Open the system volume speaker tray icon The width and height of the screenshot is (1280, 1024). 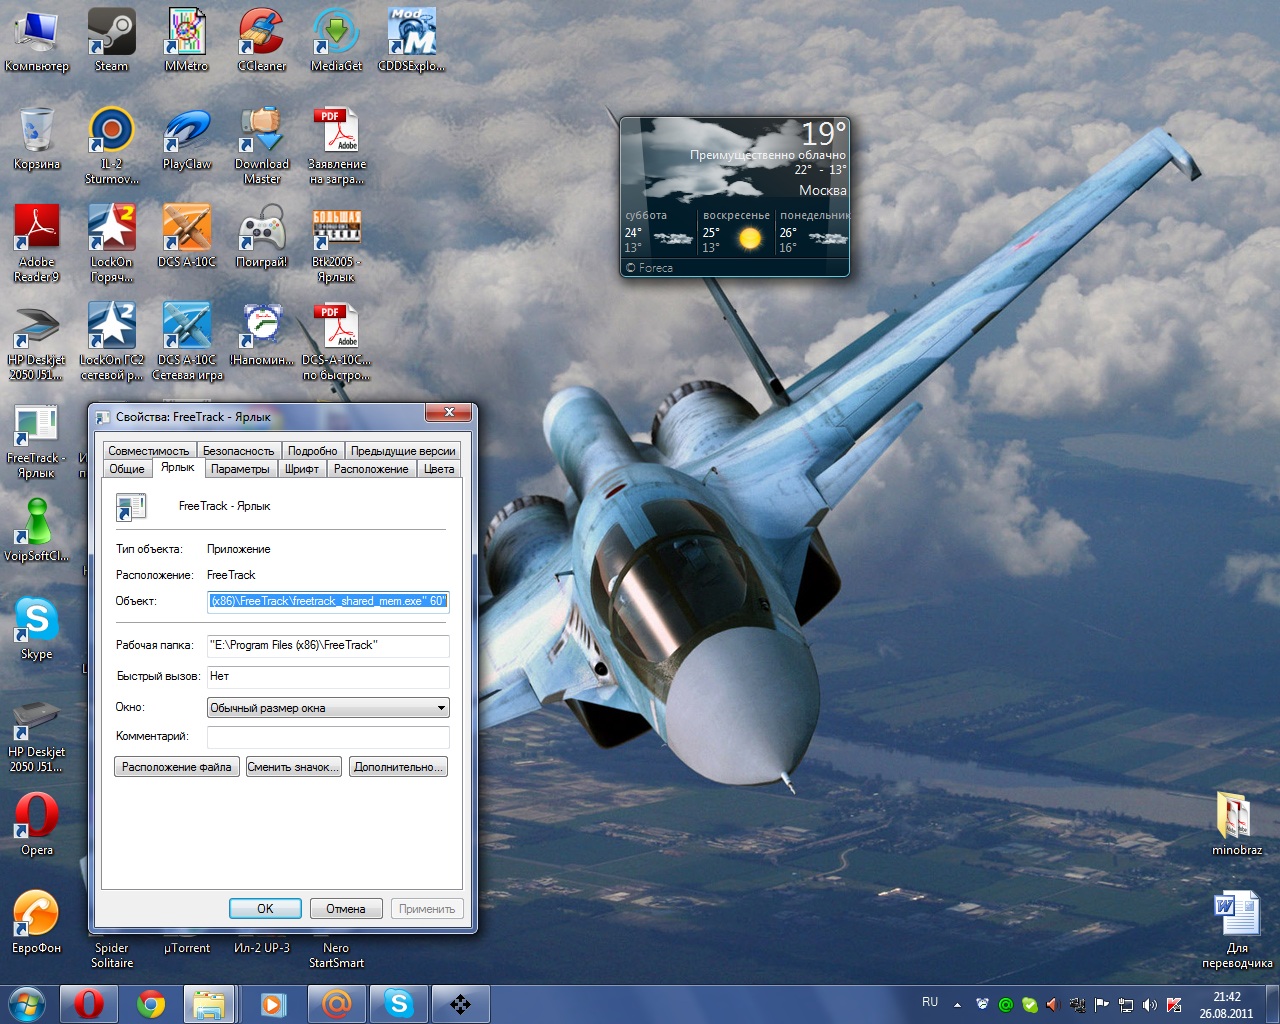pos(1150,1004)
